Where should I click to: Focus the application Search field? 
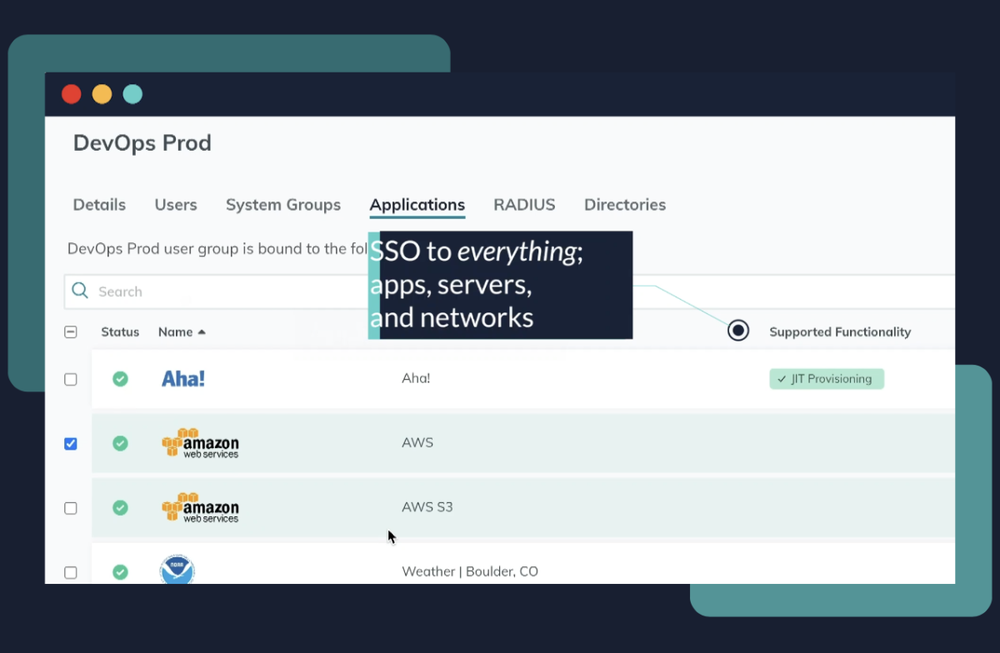click(x=230, y=292)
